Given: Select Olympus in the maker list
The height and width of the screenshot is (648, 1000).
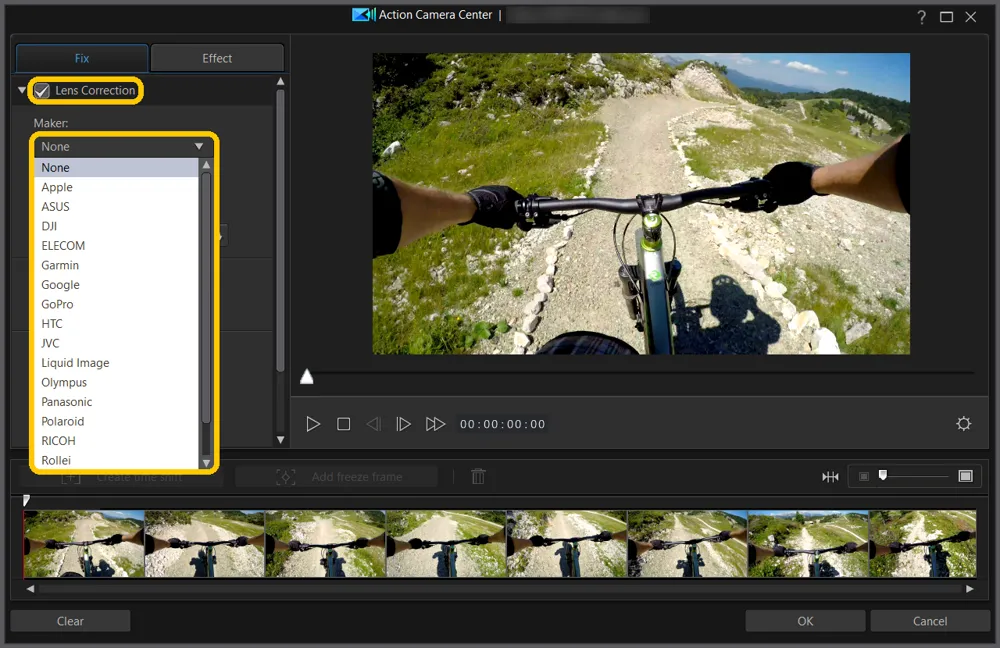Looking at the screenshot, I should pyautogui.click(x=117, y=383).
